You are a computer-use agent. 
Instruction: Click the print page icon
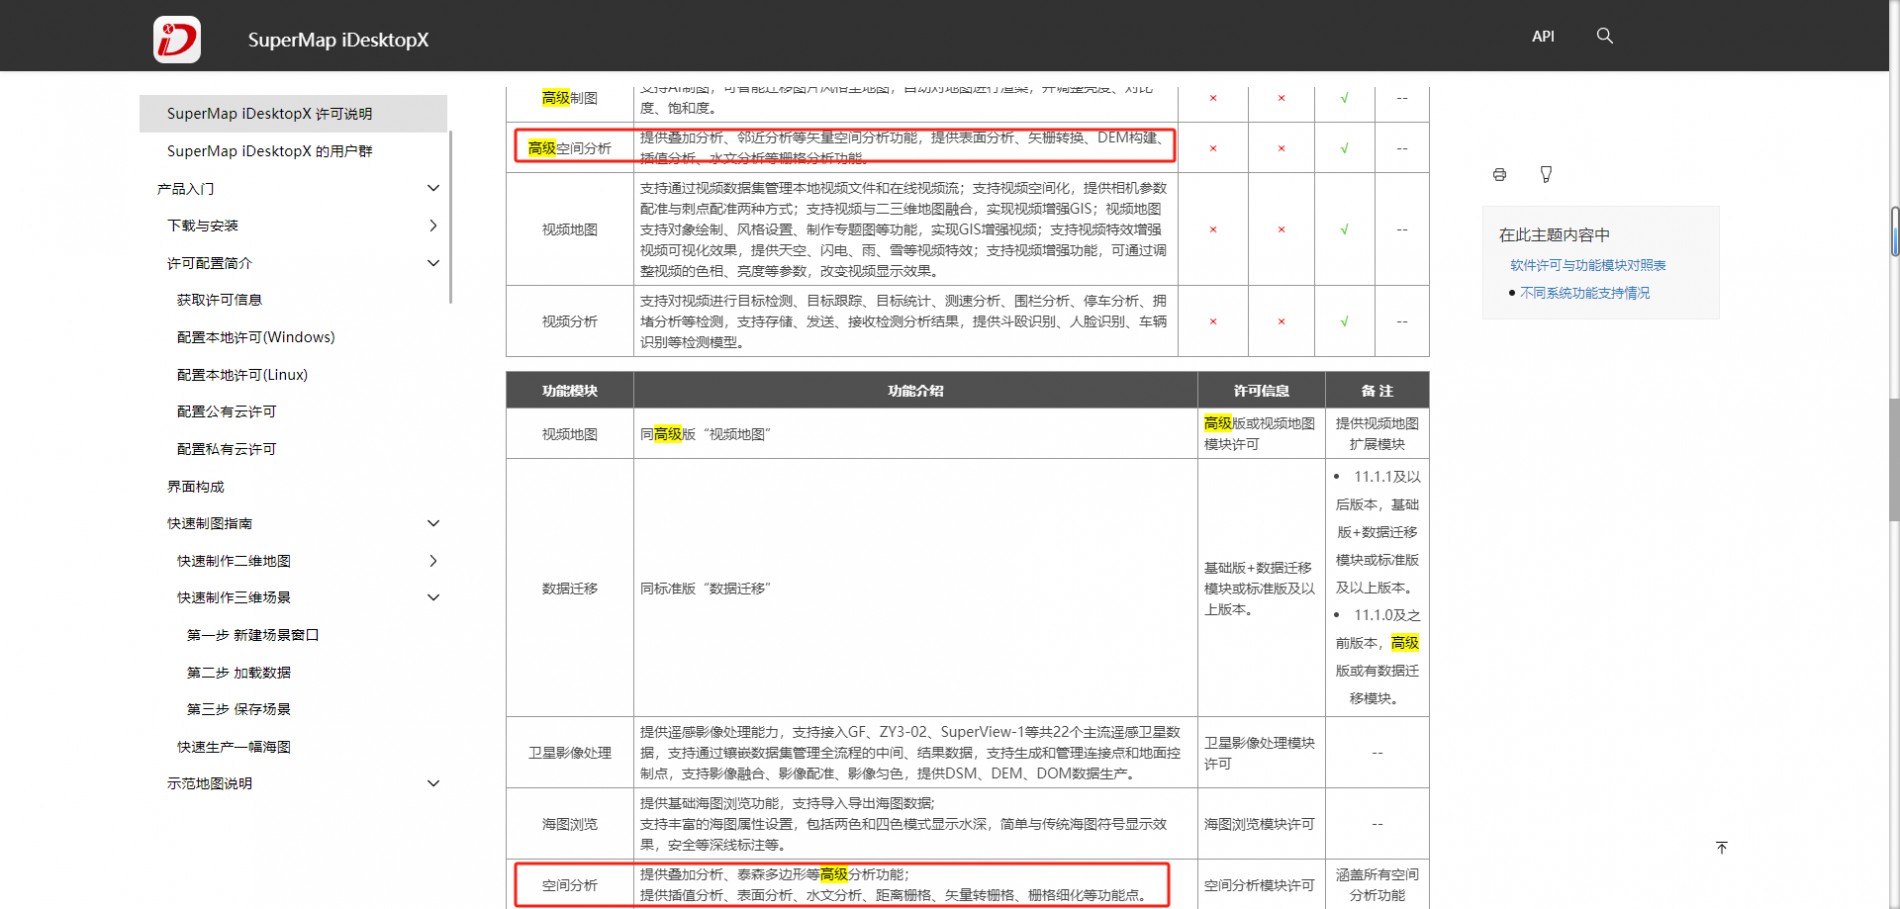click(x=1499, y=175)
